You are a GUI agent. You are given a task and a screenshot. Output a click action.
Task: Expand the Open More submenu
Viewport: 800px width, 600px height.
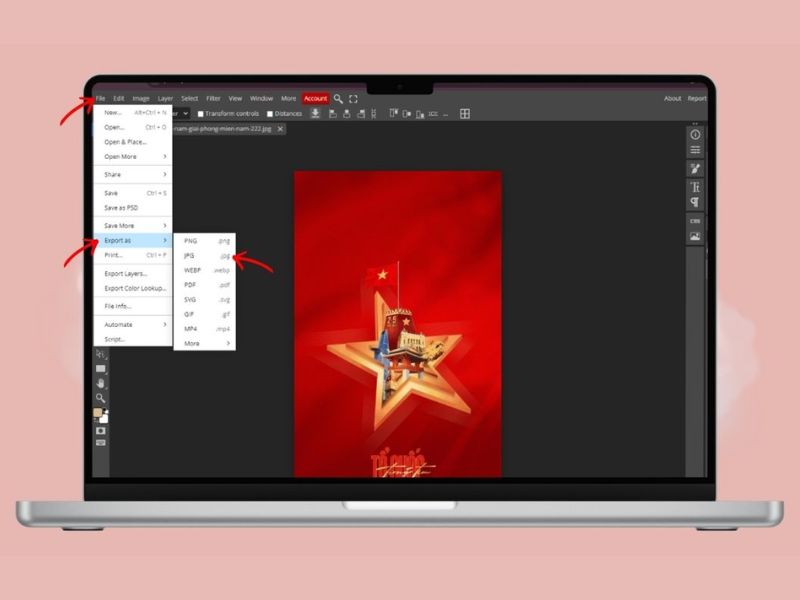134,157
